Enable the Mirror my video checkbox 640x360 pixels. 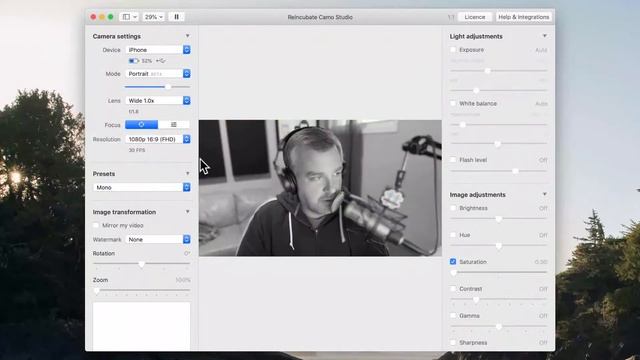[96, 225]
